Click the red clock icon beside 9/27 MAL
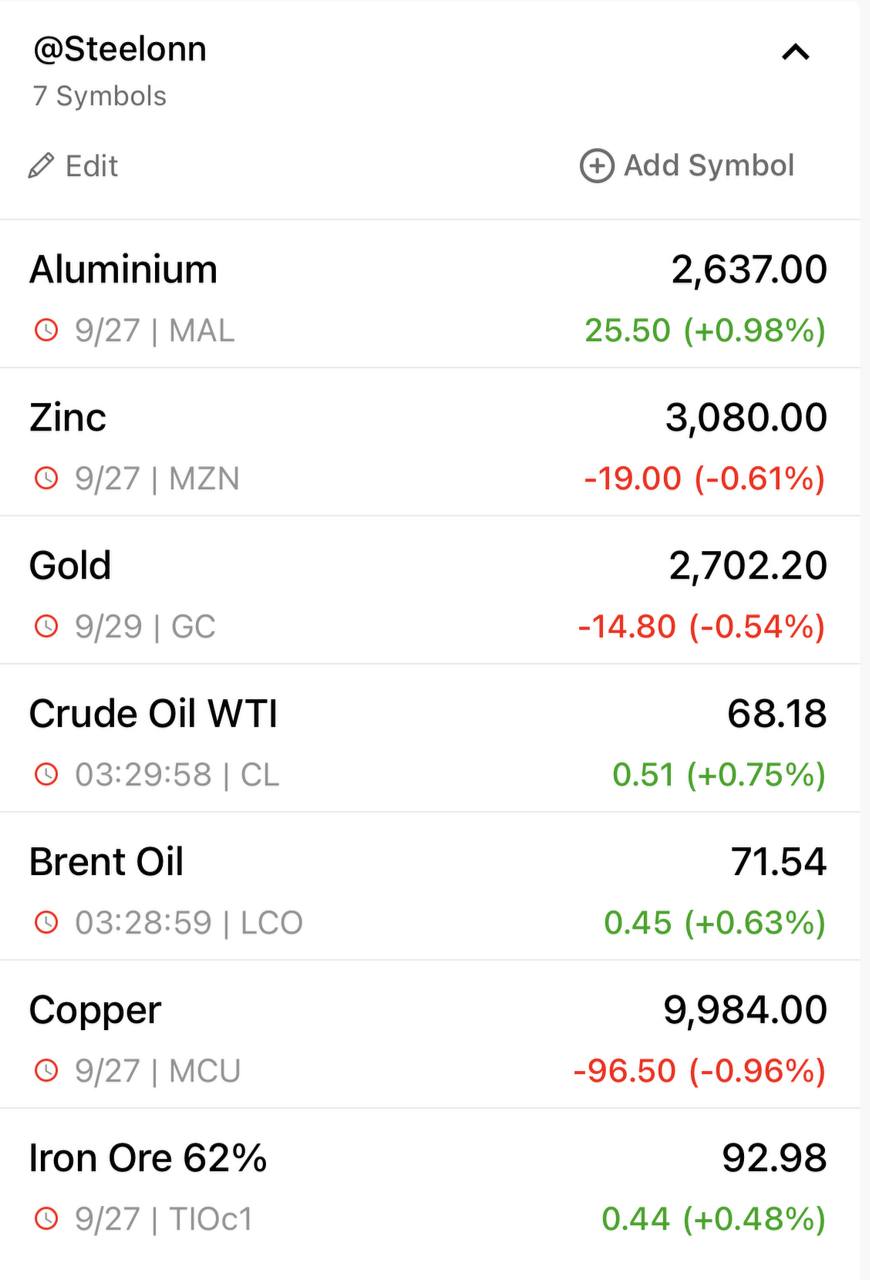The image size is (870, 1280). click(x=46, y=330)
